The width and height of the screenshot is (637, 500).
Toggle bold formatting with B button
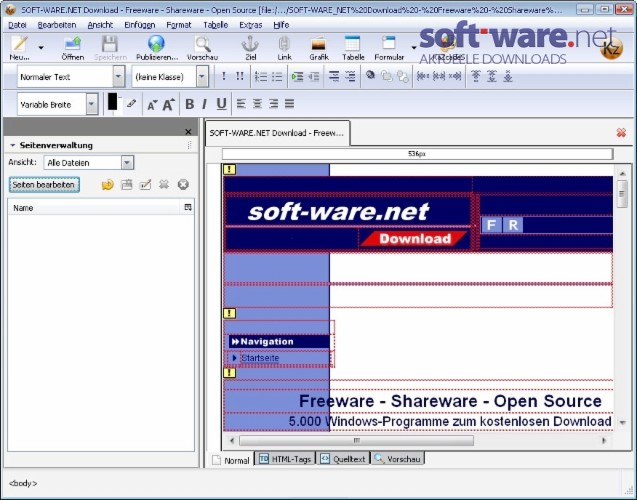click(189, 104)
